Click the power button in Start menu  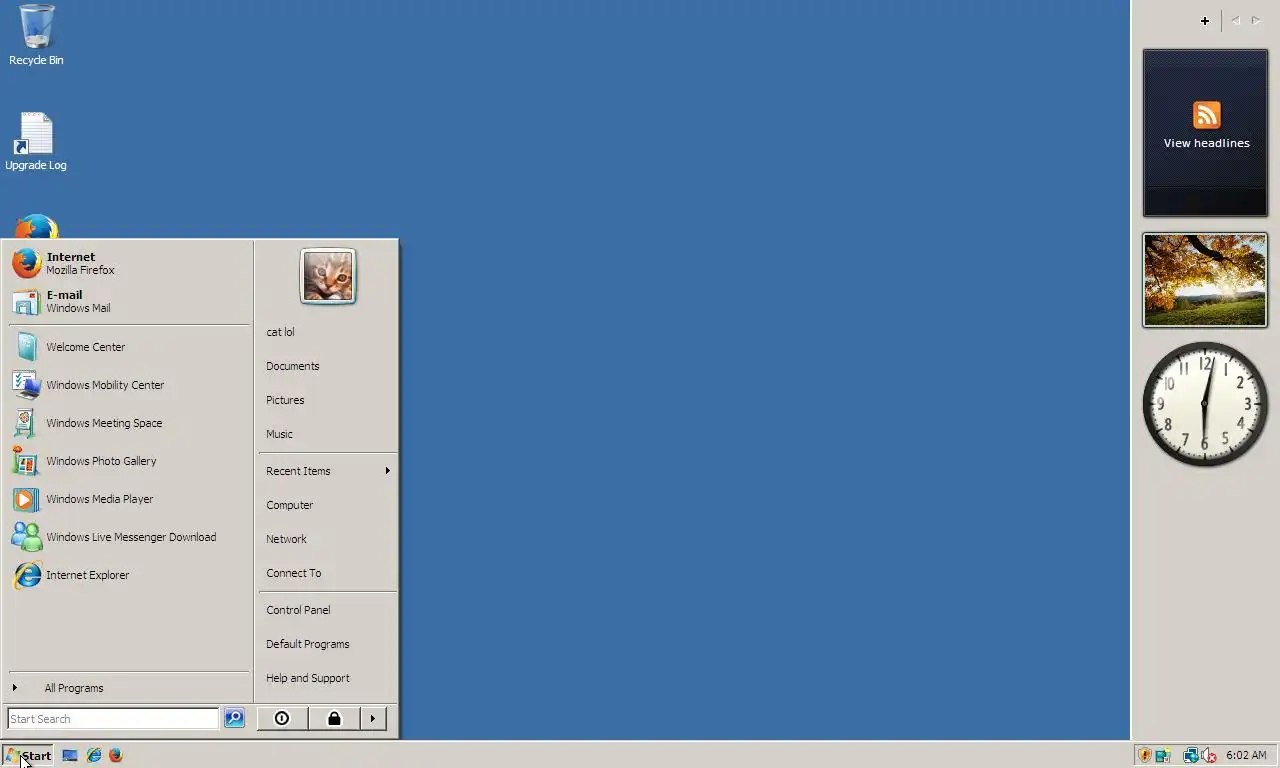(282, 718)
